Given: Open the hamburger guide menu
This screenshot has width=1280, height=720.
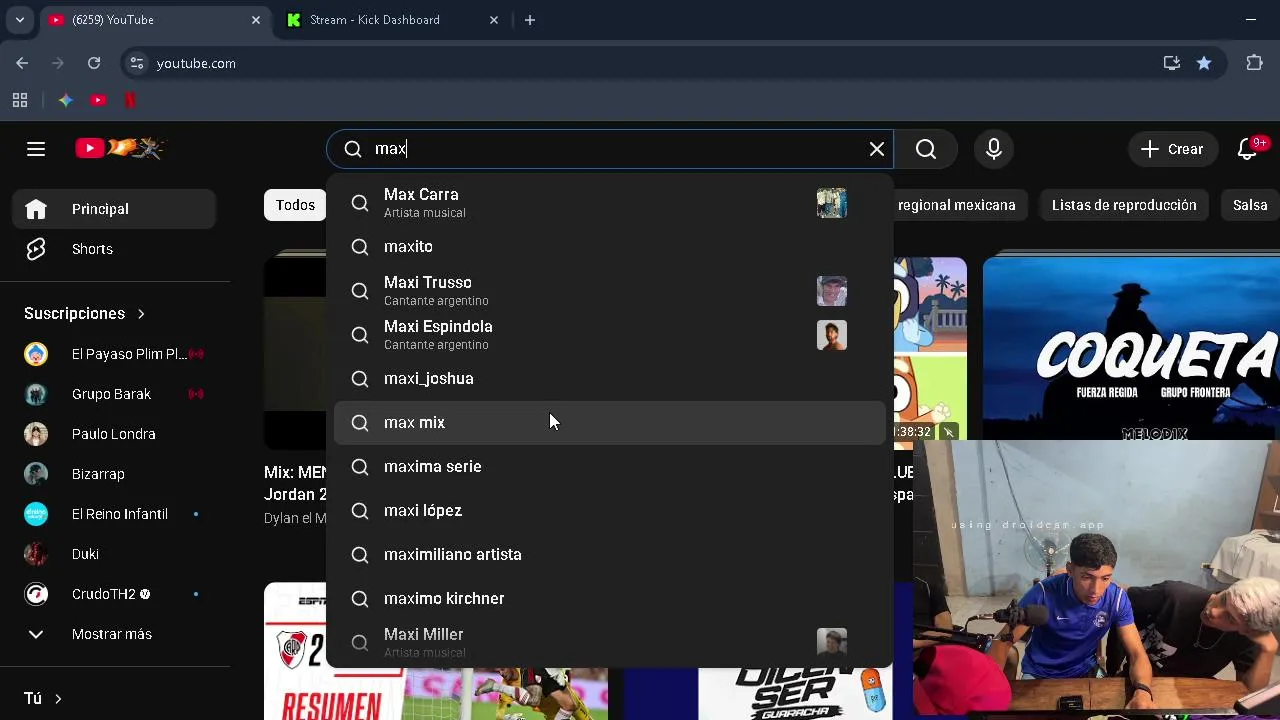Looking at the screenshot, I should [36, 149].
